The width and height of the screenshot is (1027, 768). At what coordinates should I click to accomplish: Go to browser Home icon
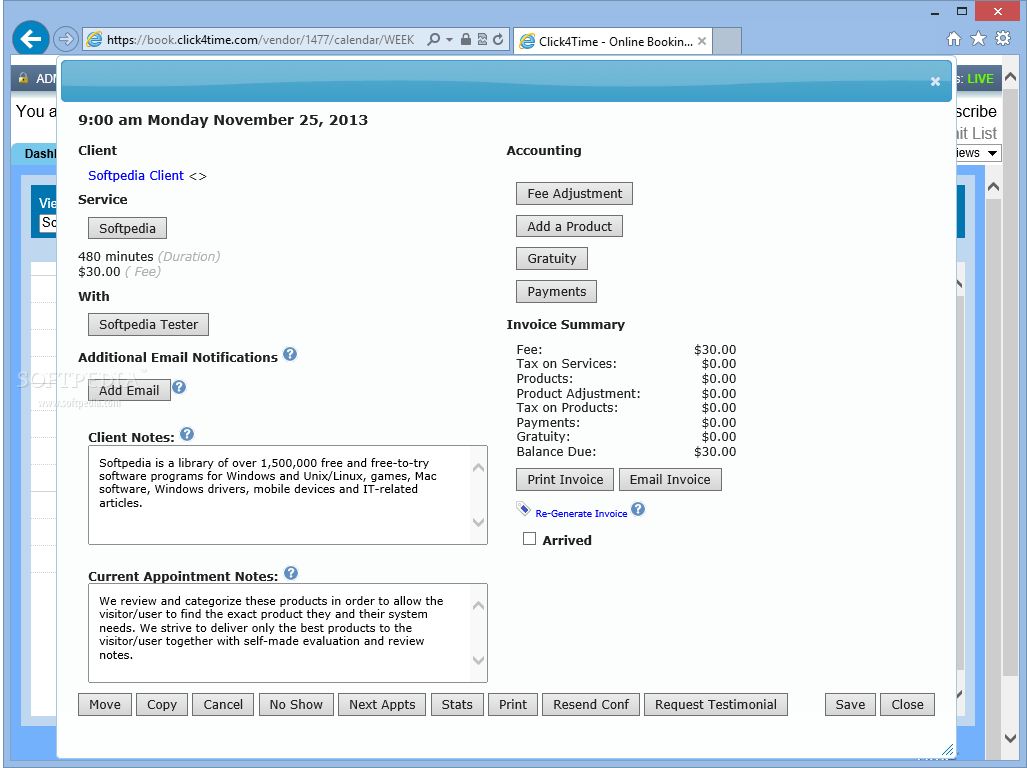click(x=954, y=39)
